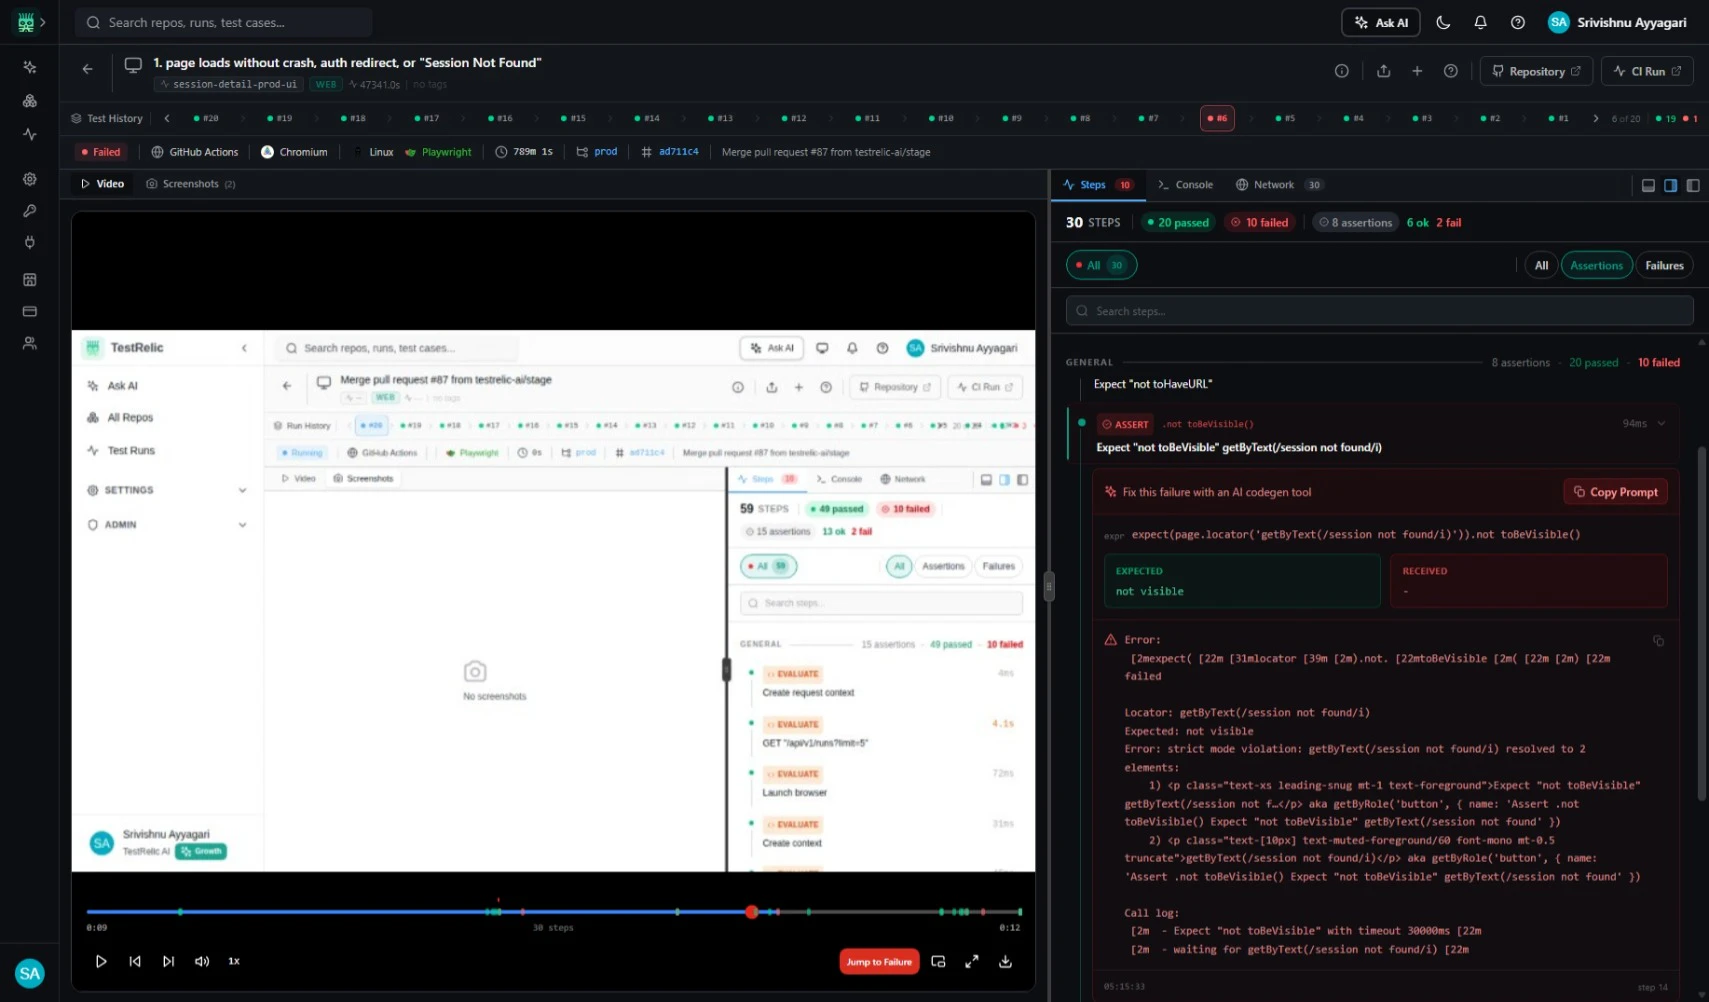Go to next test history page chevron
Viewport: 1709px width, 1002px height.
tap(1595, 118)
